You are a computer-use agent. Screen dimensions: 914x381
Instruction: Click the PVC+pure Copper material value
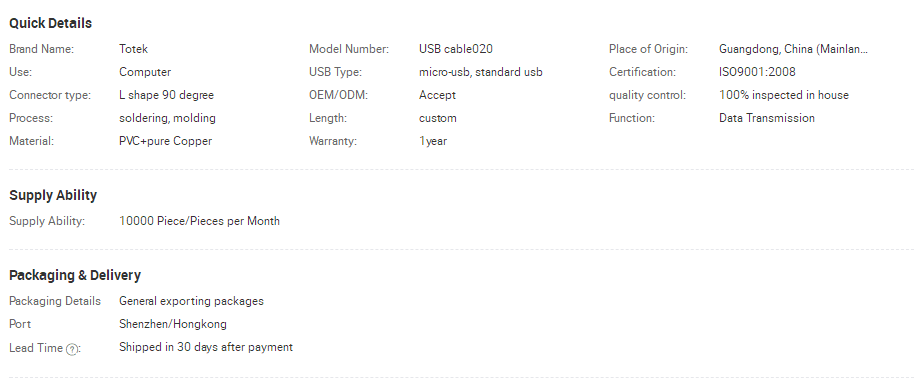(166, 141)
